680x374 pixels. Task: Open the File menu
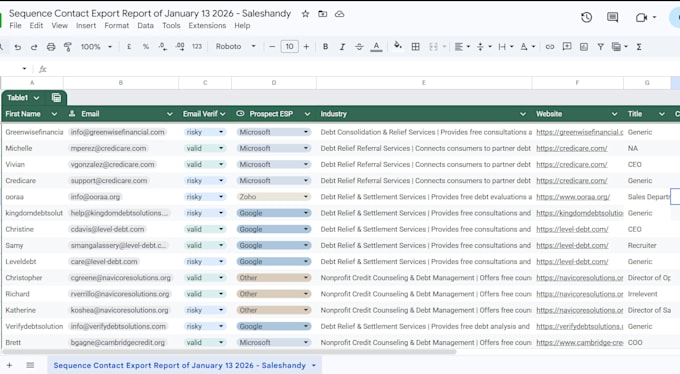tap(15, 26)
